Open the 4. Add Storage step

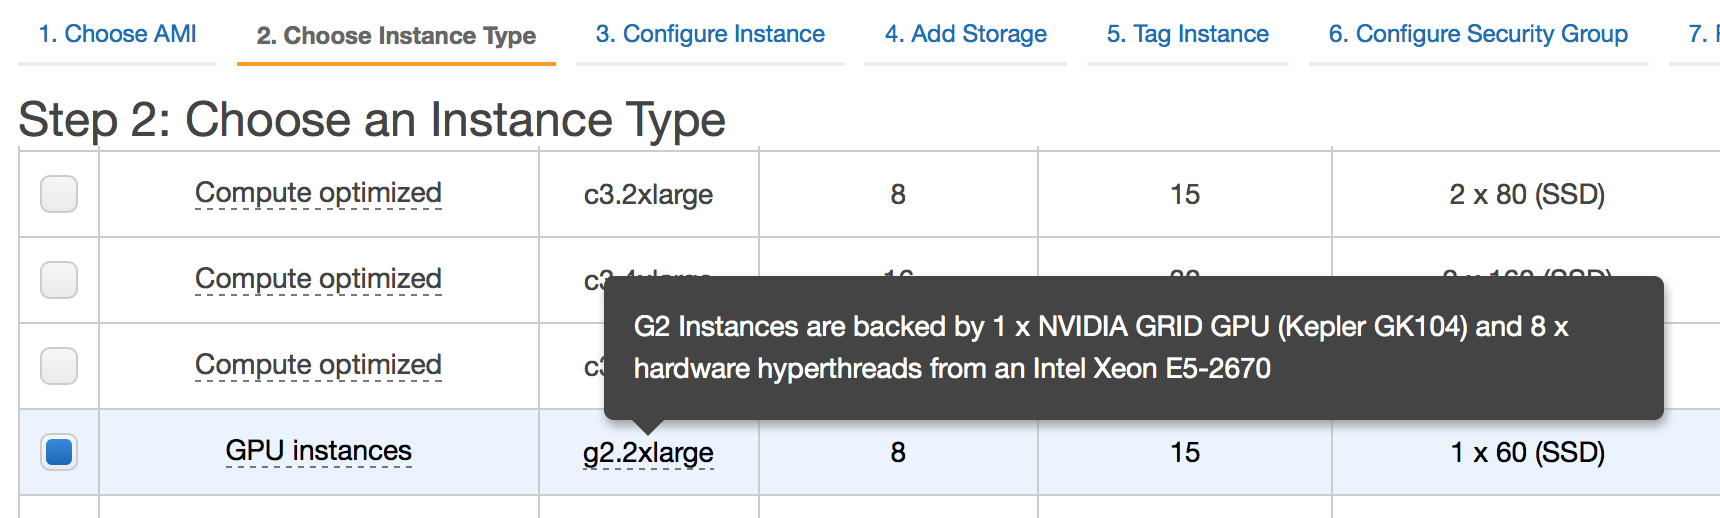(966, 34)
